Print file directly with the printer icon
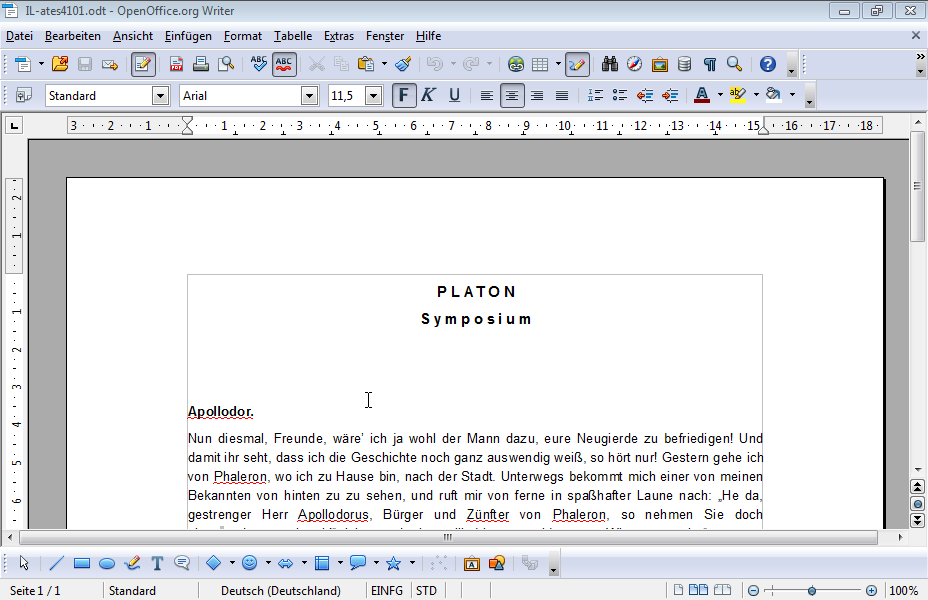 (x=201, y=64)
